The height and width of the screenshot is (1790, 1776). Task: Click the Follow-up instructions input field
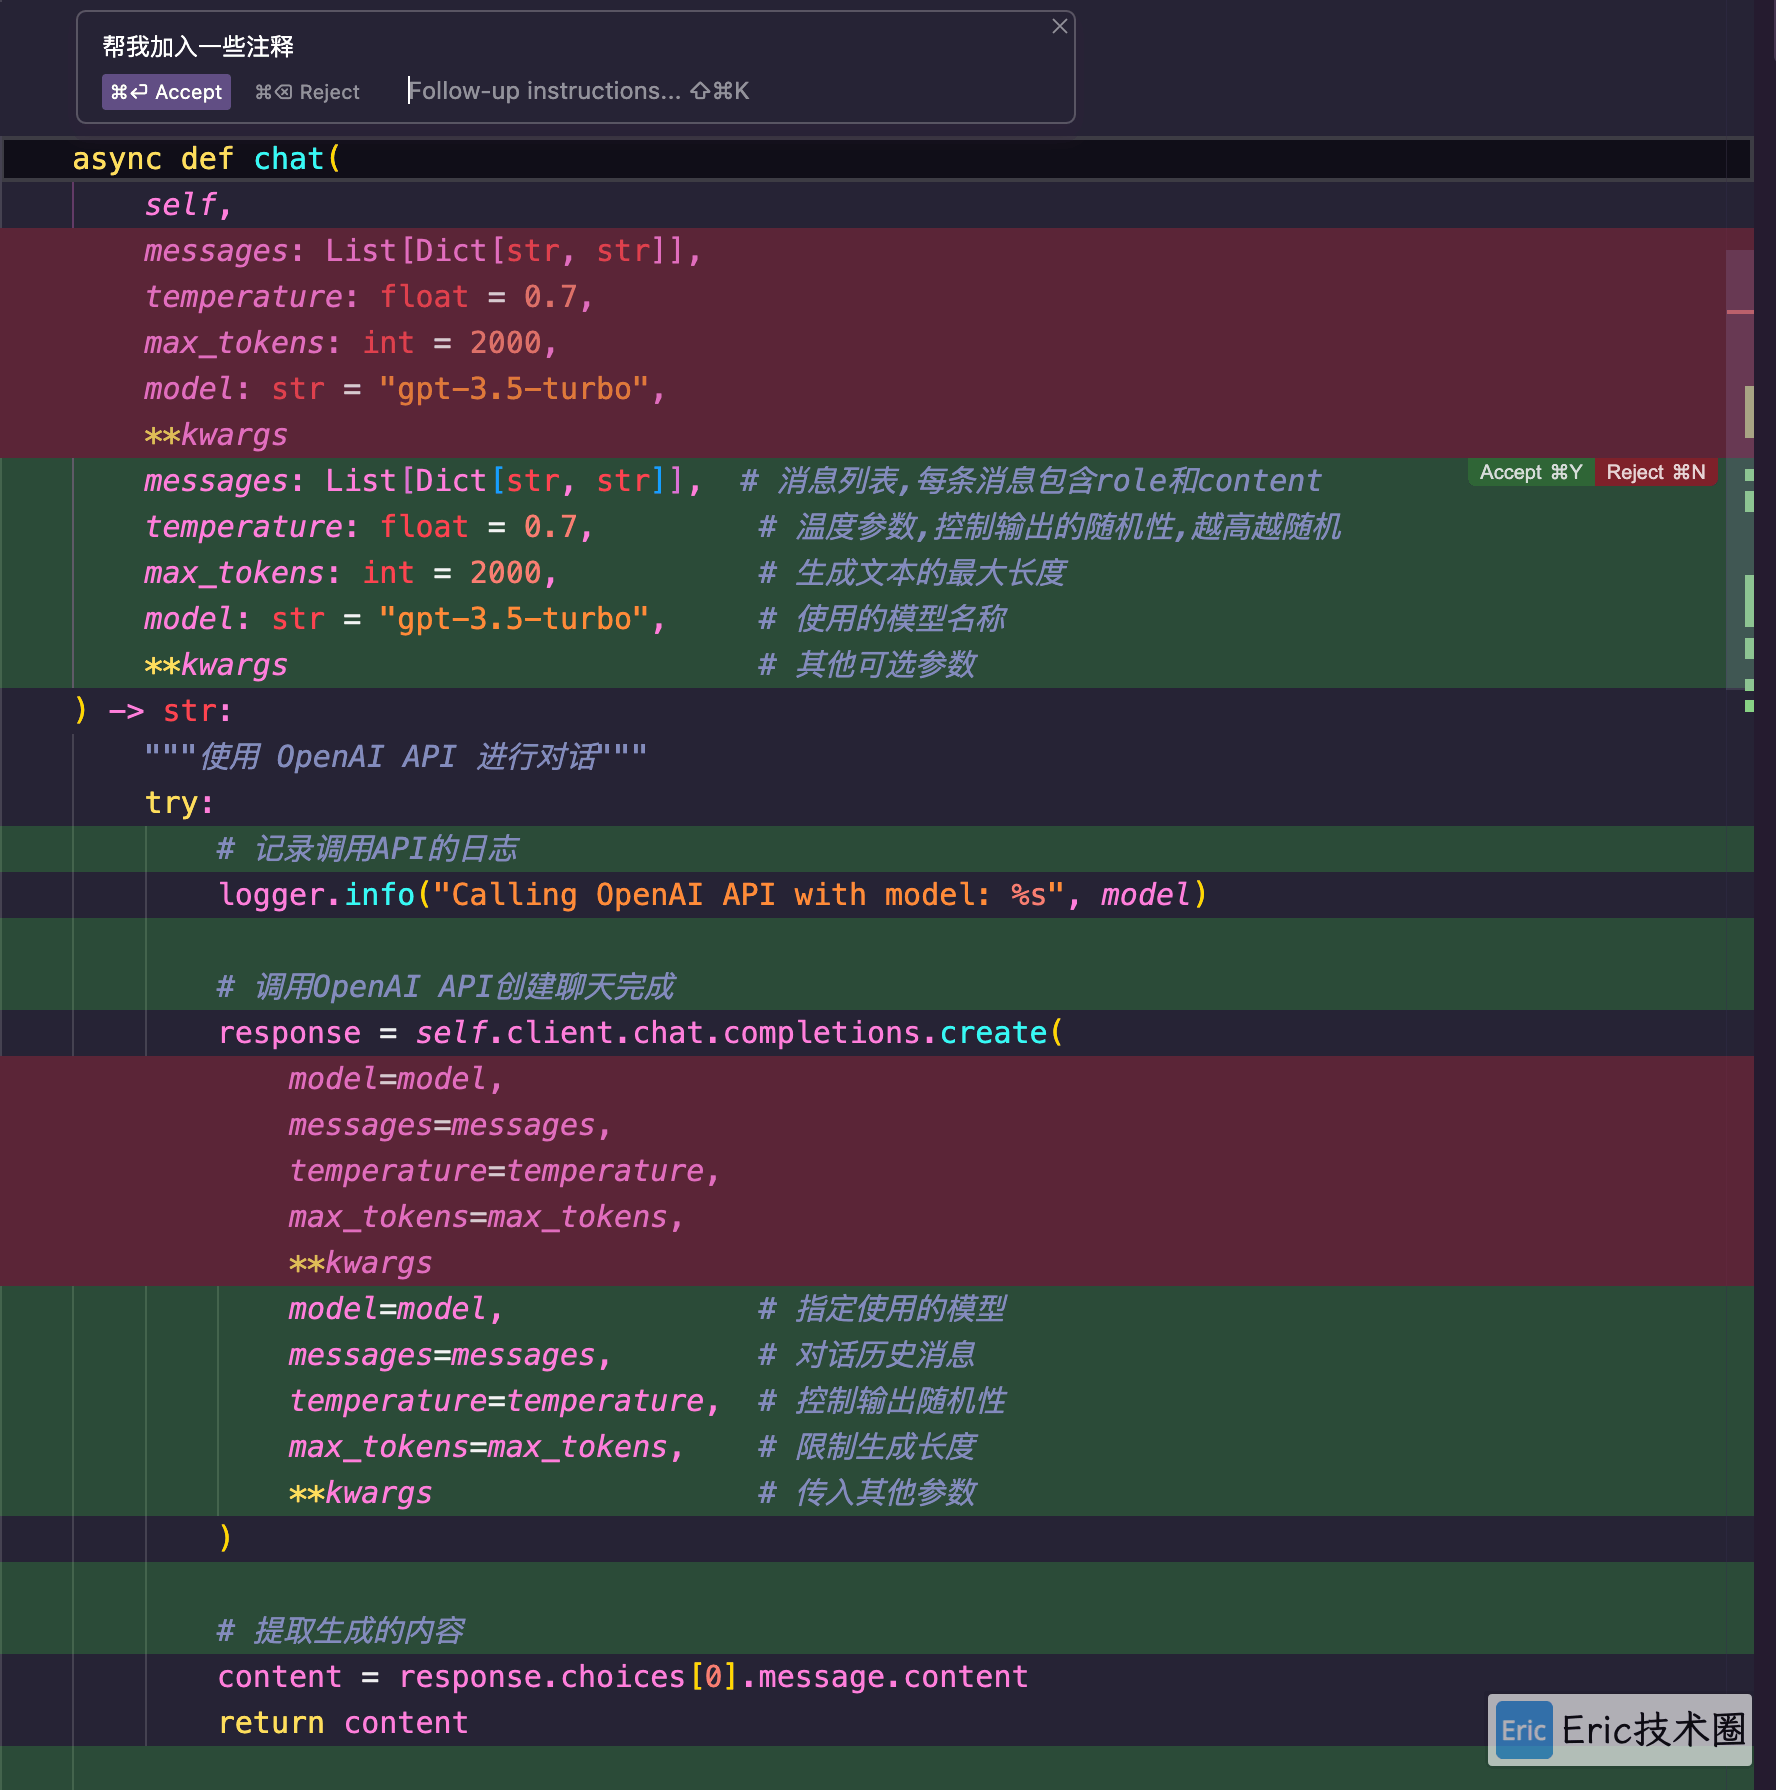[578, 91]
